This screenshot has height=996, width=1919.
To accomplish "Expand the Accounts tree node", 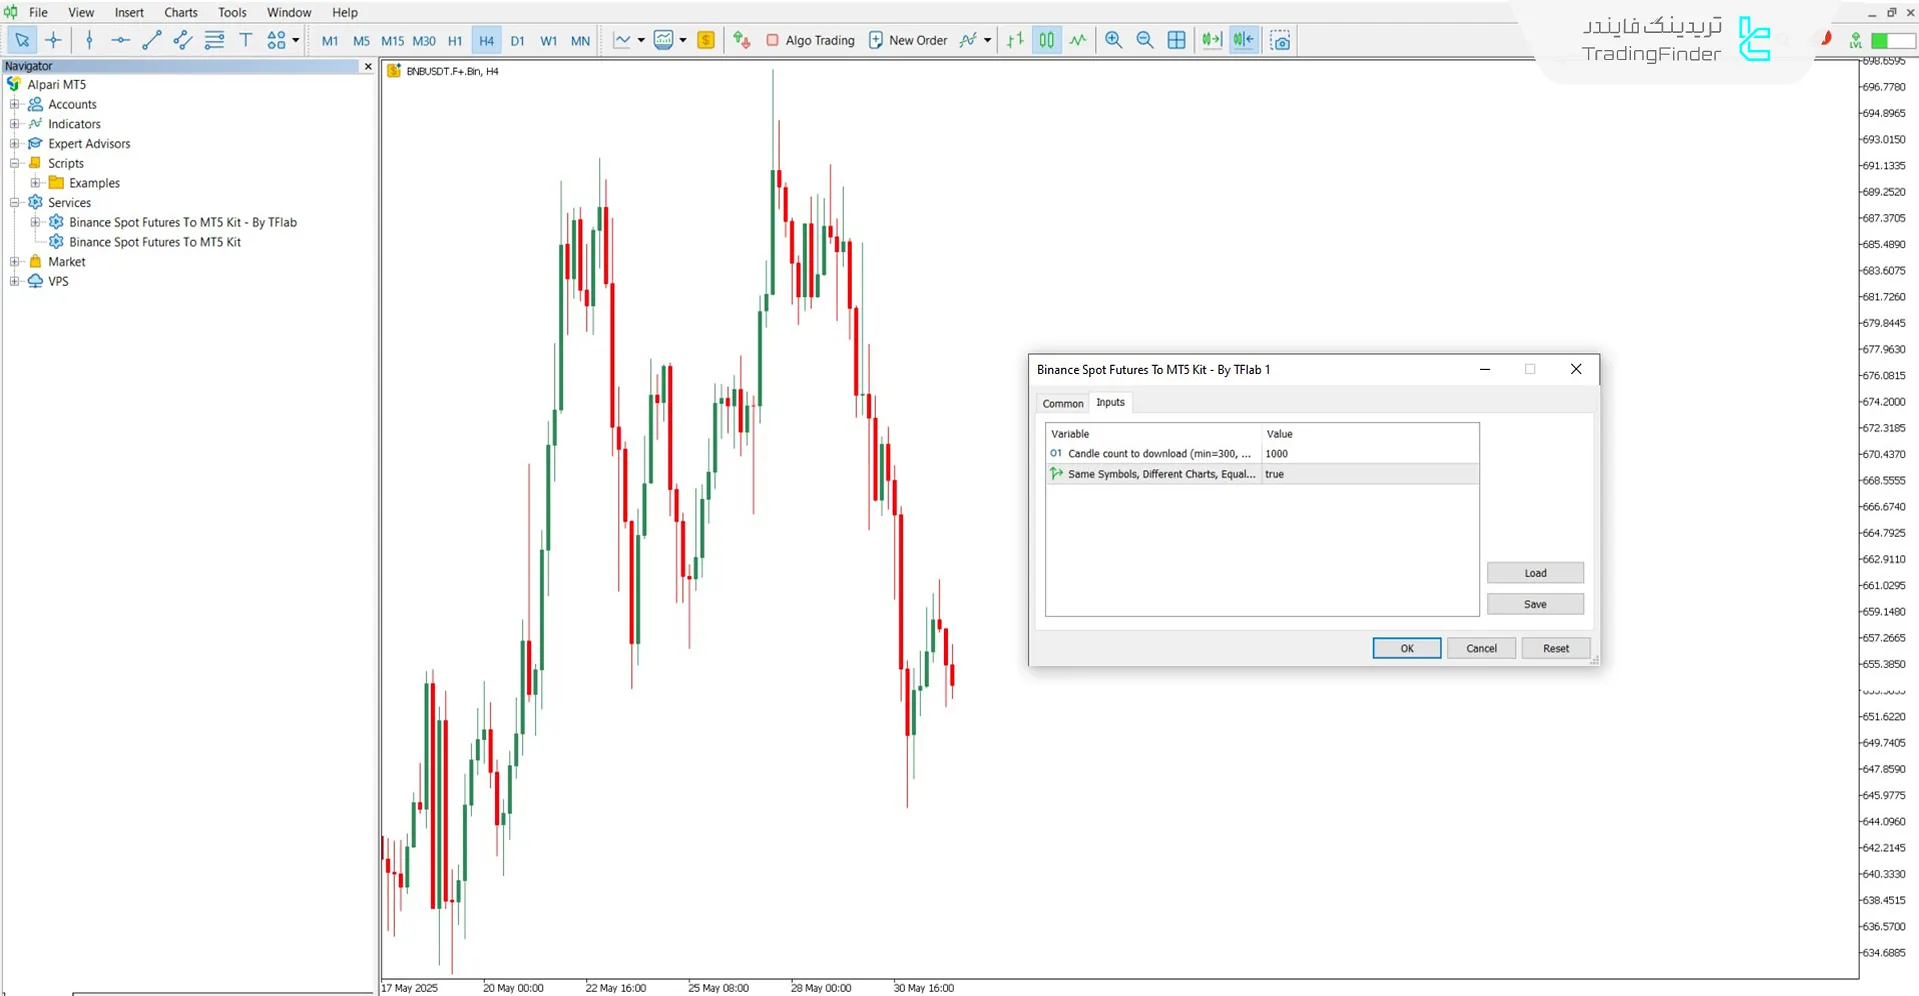I will click(15, 104).
